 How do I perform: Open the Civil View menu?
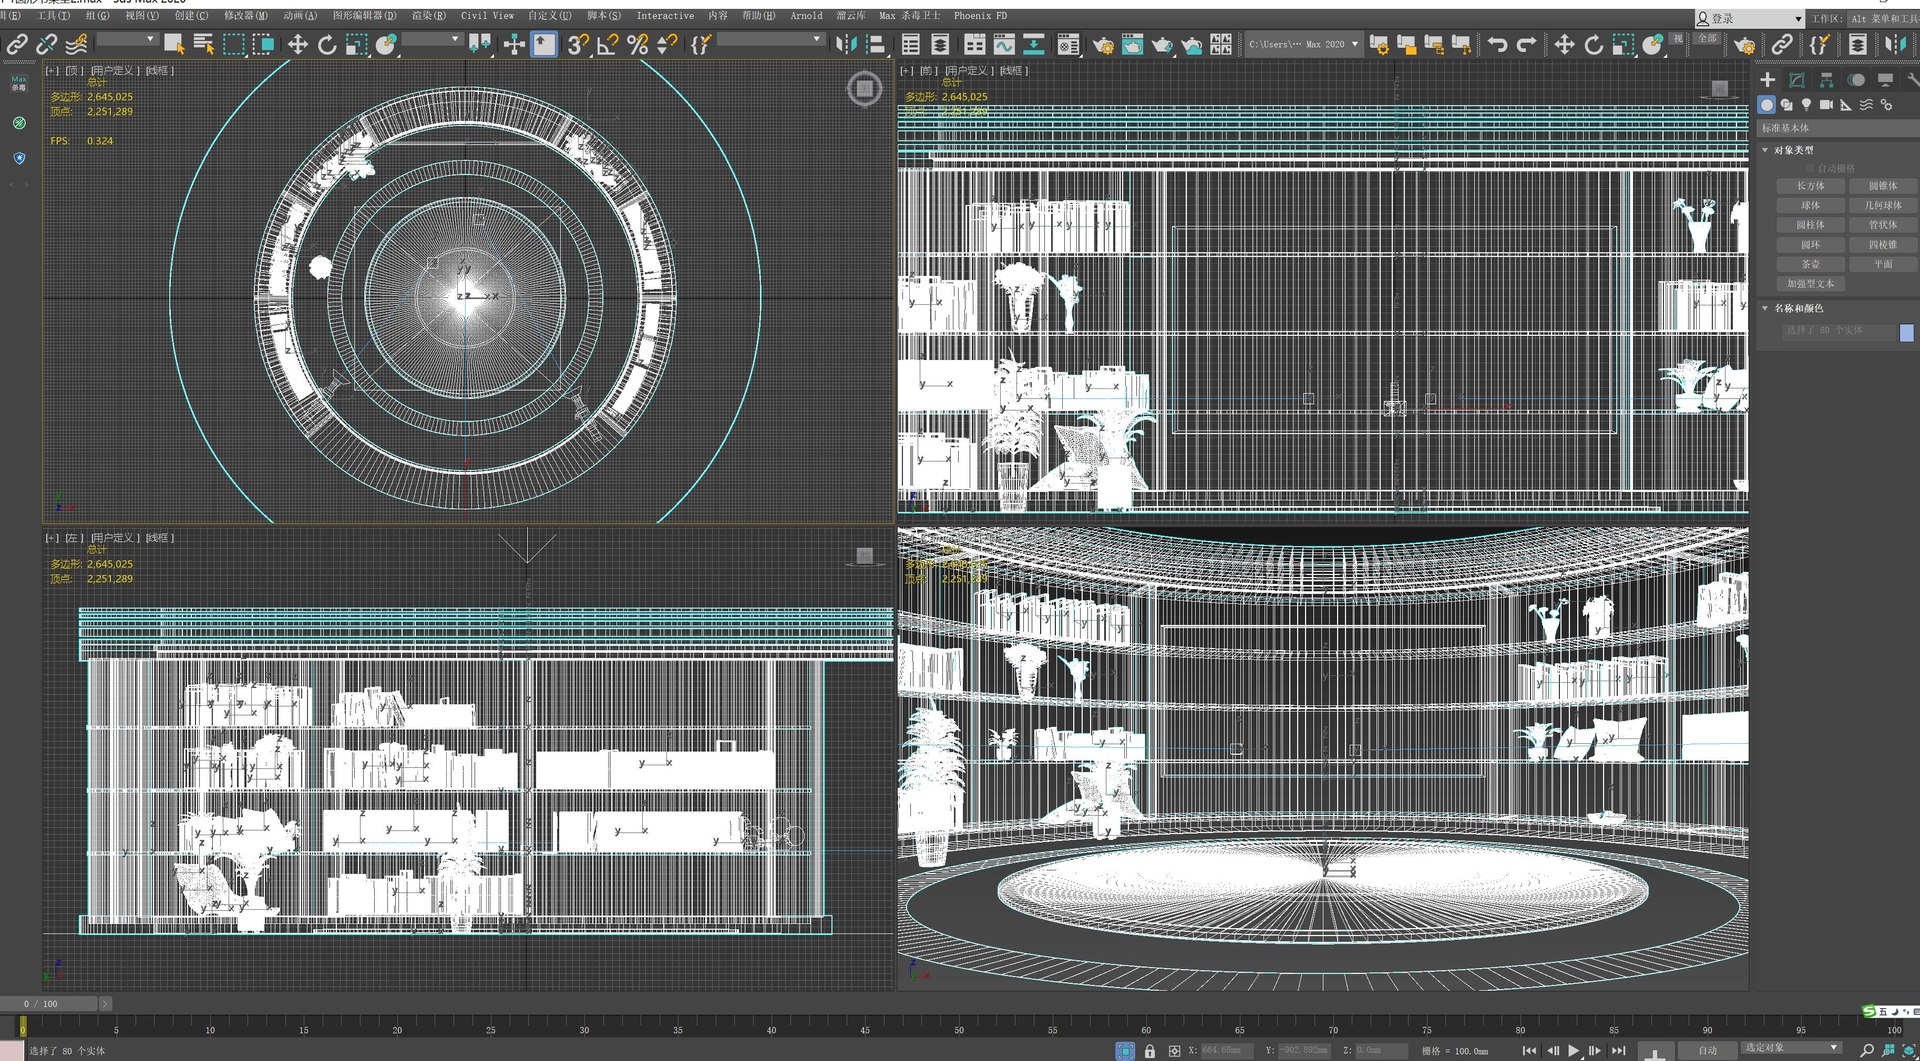487,16
